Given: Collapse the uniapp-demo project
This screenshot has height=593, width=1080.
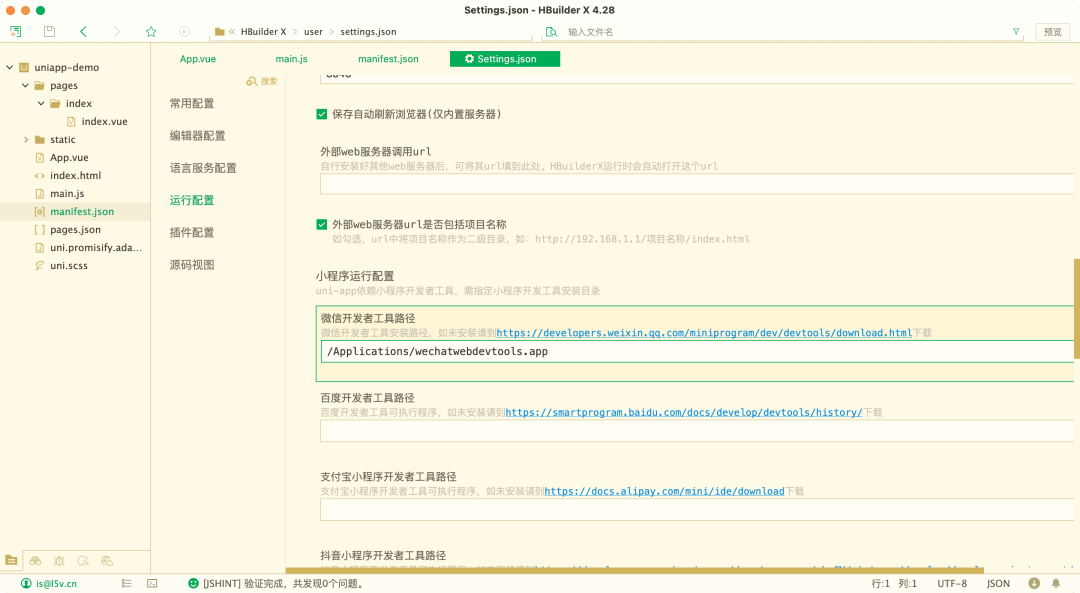Looking at the screenshot, I should coord(10,67).
